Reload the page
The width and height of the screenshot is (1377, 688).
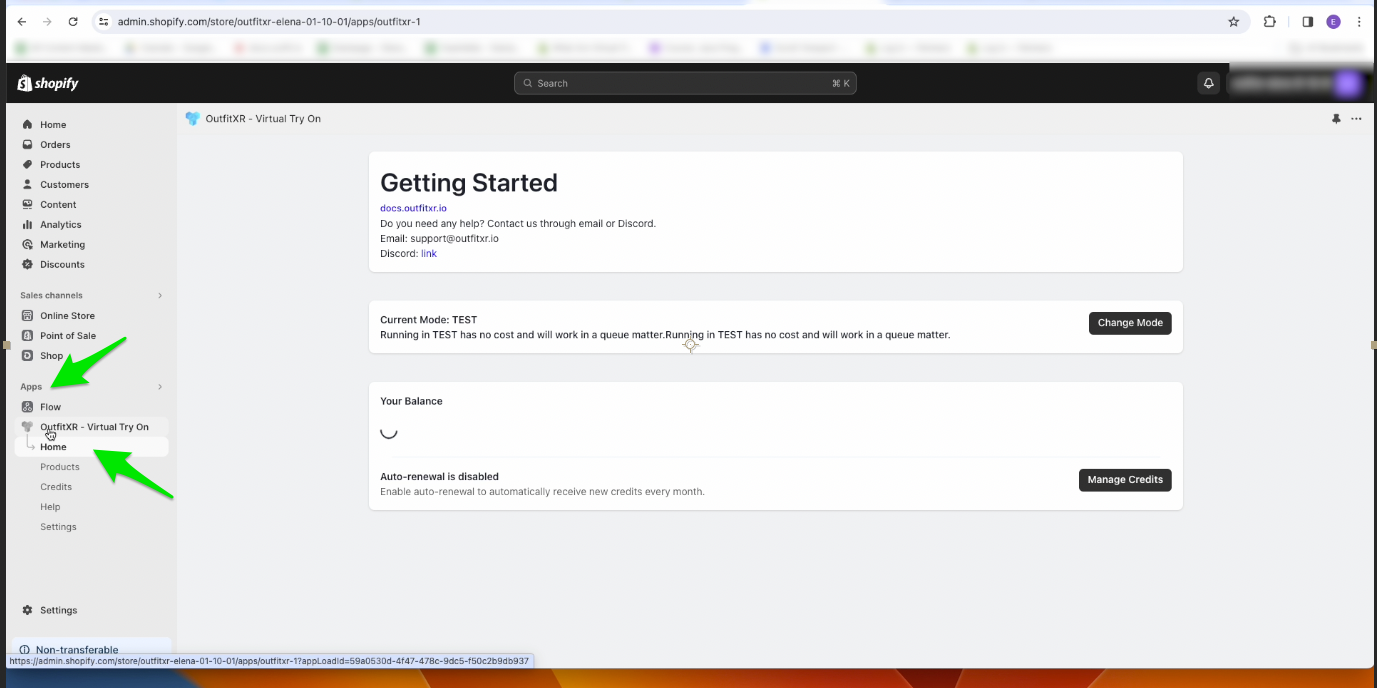click(73, 21)
